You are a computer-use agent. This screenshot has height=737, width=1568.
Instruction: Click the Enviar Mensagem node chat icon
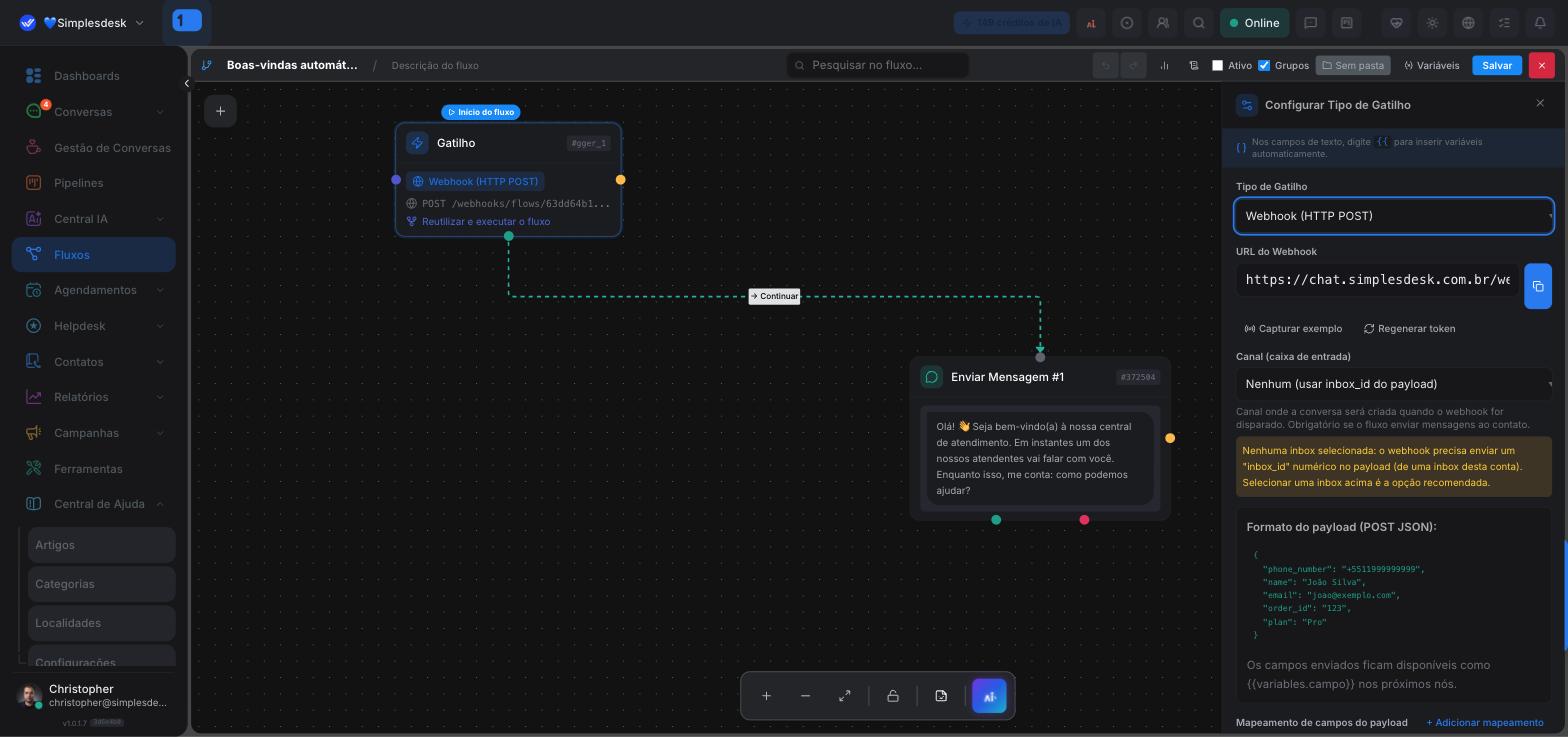coord(932,377)
